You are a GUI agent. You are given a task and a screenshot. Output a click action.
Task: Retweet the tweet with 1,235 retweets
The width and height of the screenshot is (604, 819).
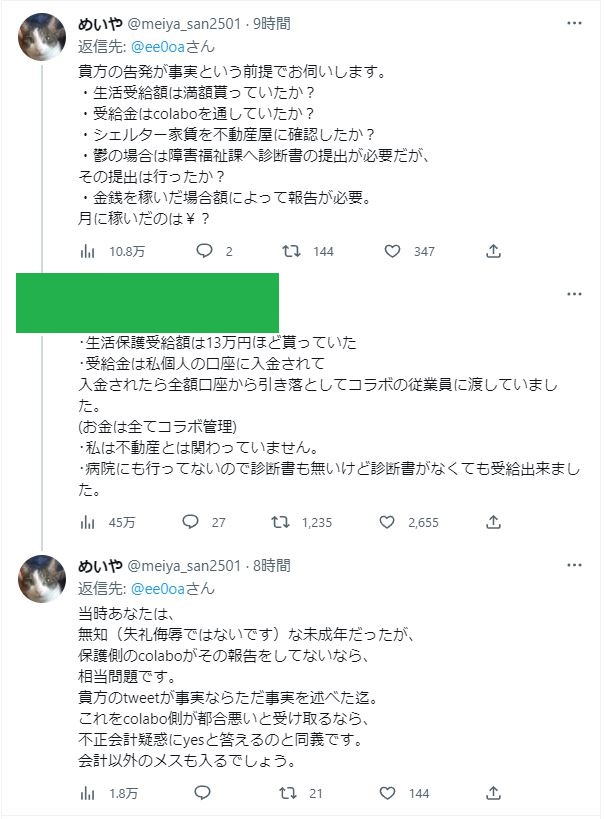pos(281,521)
